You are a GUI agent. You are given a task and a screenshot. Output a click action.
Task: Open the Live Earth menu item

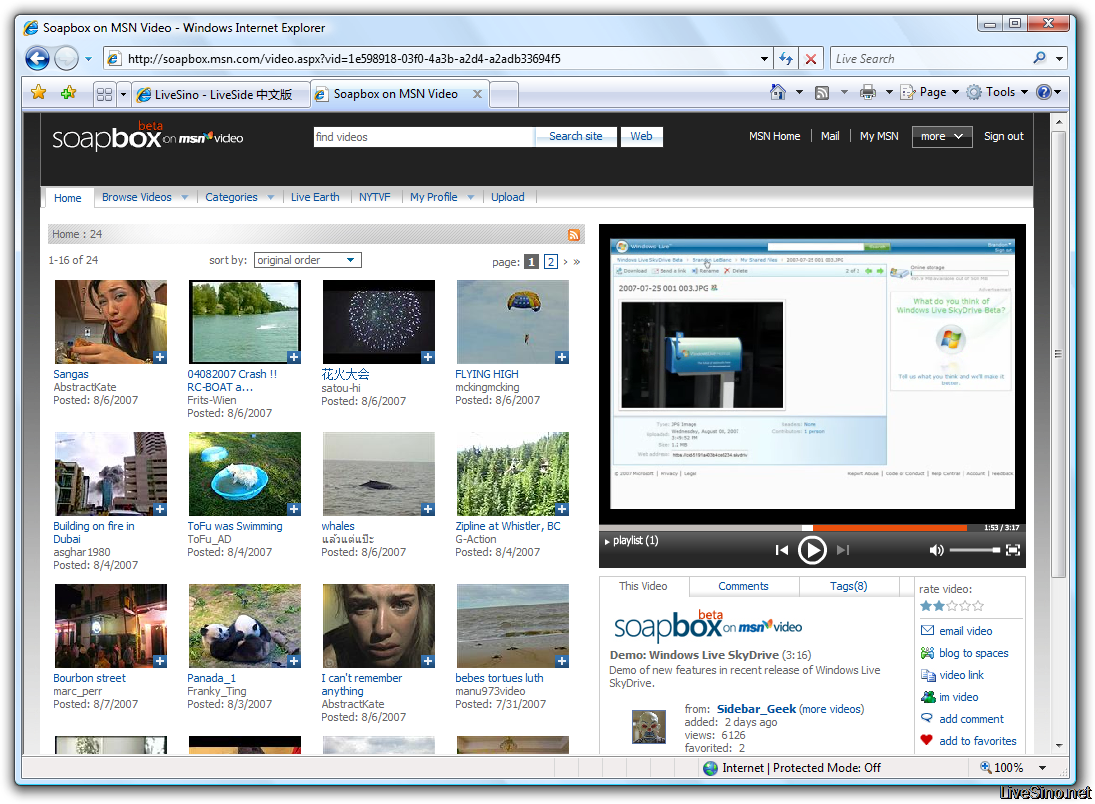tap(315, 197)
